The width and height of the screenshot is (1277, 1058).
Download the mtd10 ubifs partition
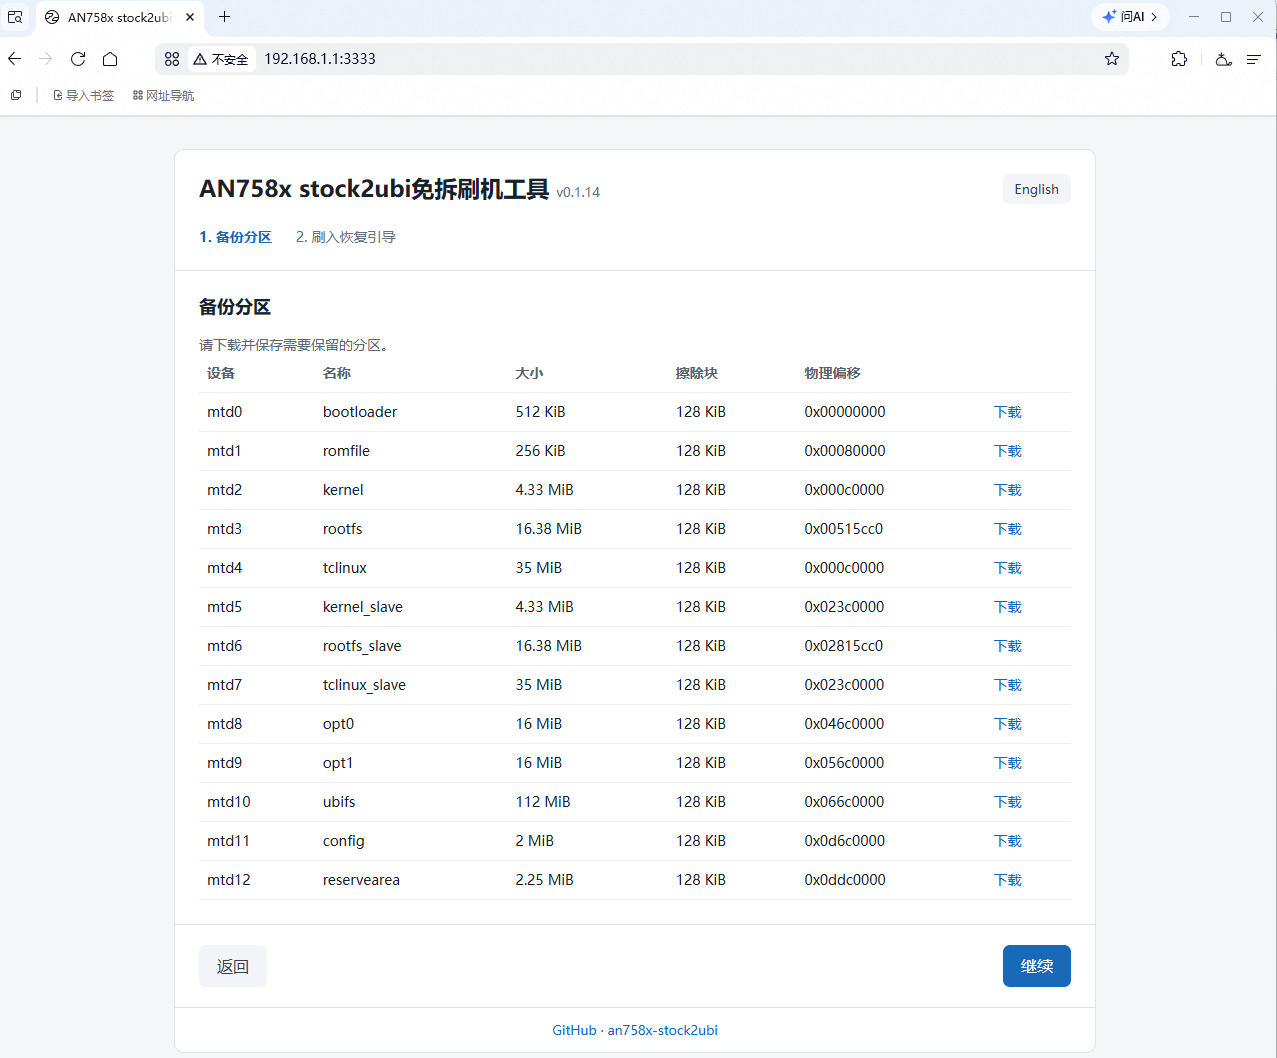[1008, 802]
